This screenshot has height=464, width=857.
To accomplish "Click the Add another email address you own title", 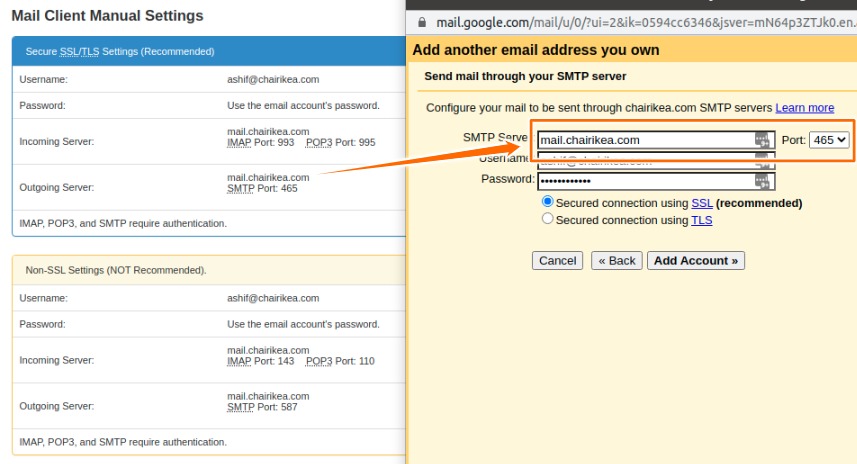I will (x=536, y=50).
